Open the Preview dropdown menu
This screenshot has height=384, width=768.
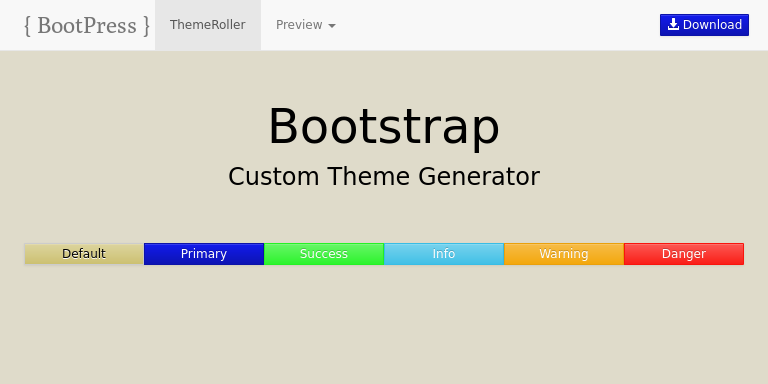click(x=306, y=25)
